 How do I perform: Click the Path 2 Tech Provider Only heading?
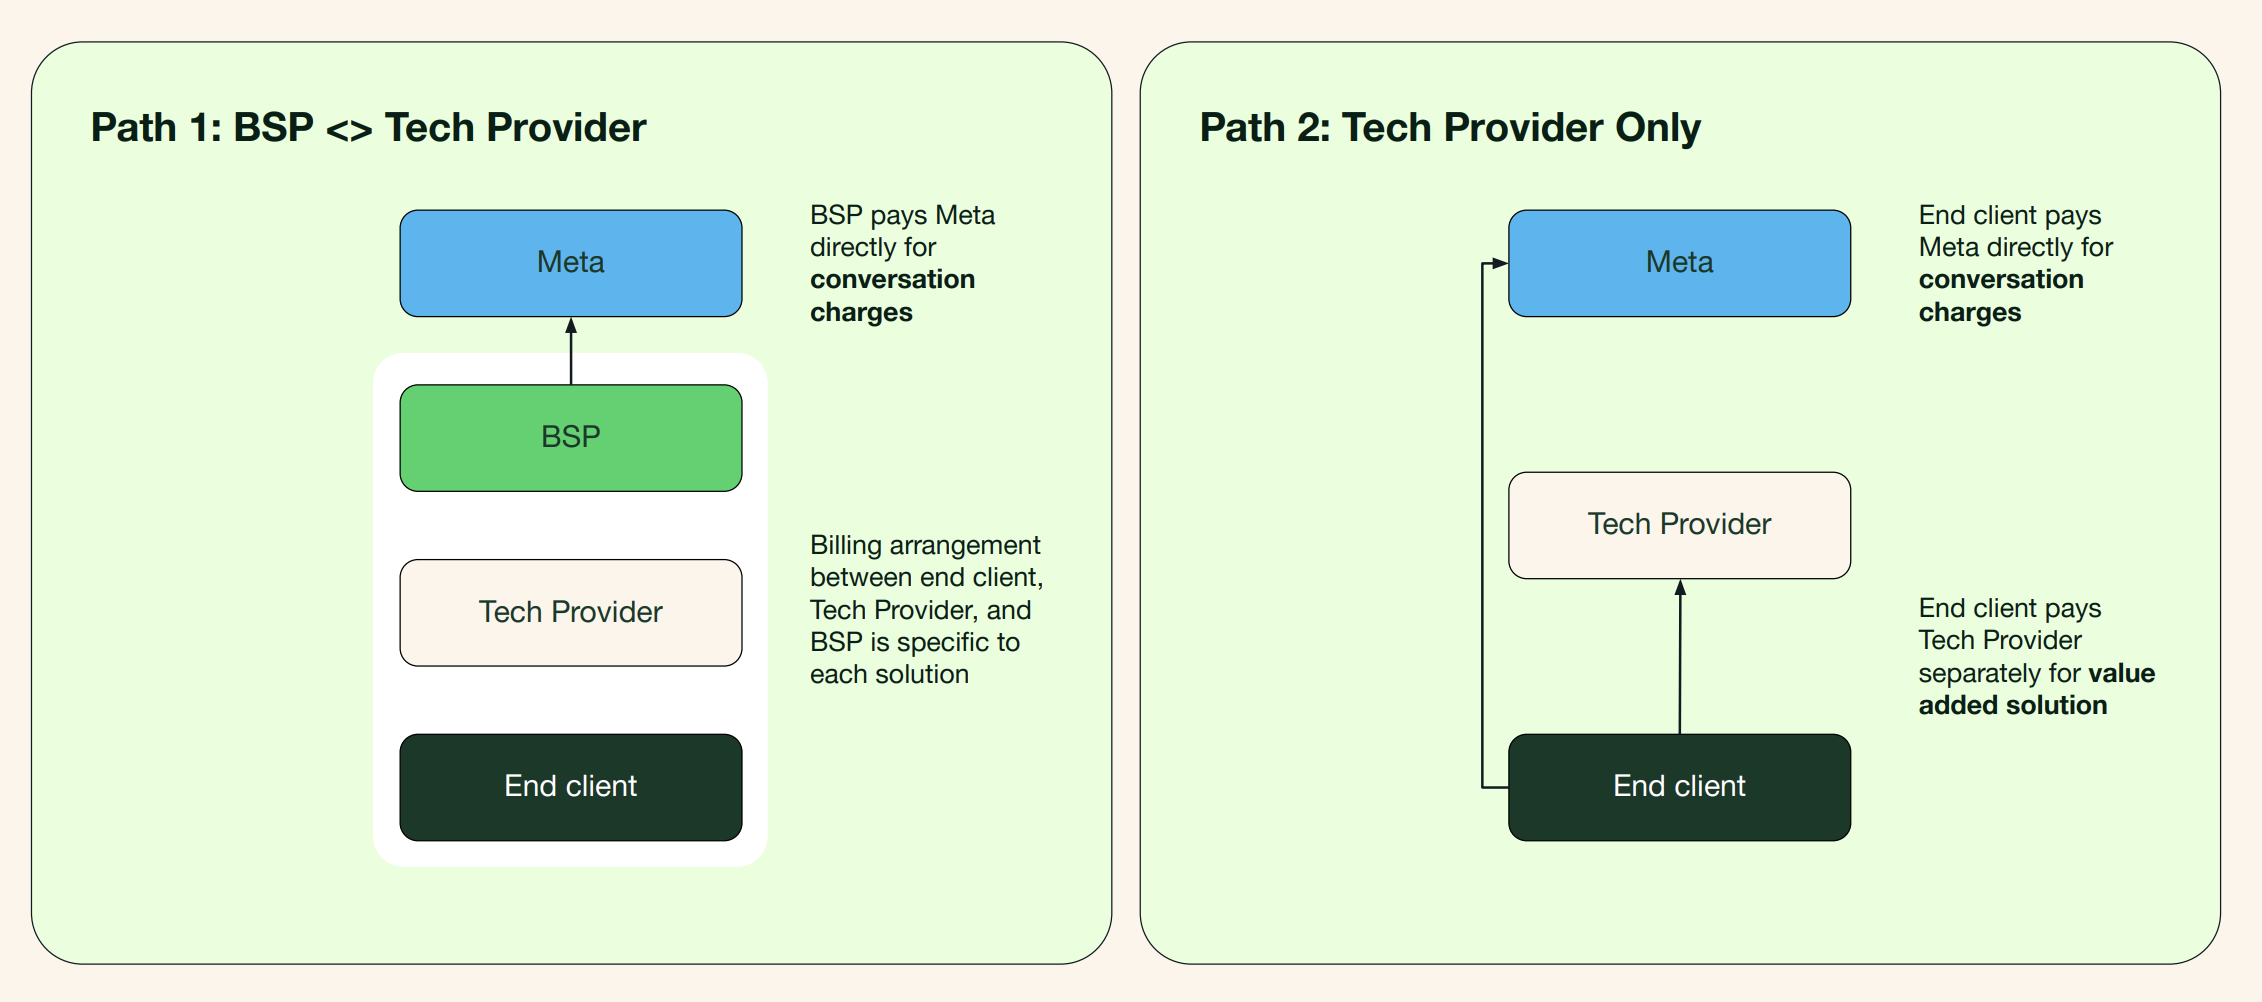[1449, 128]
